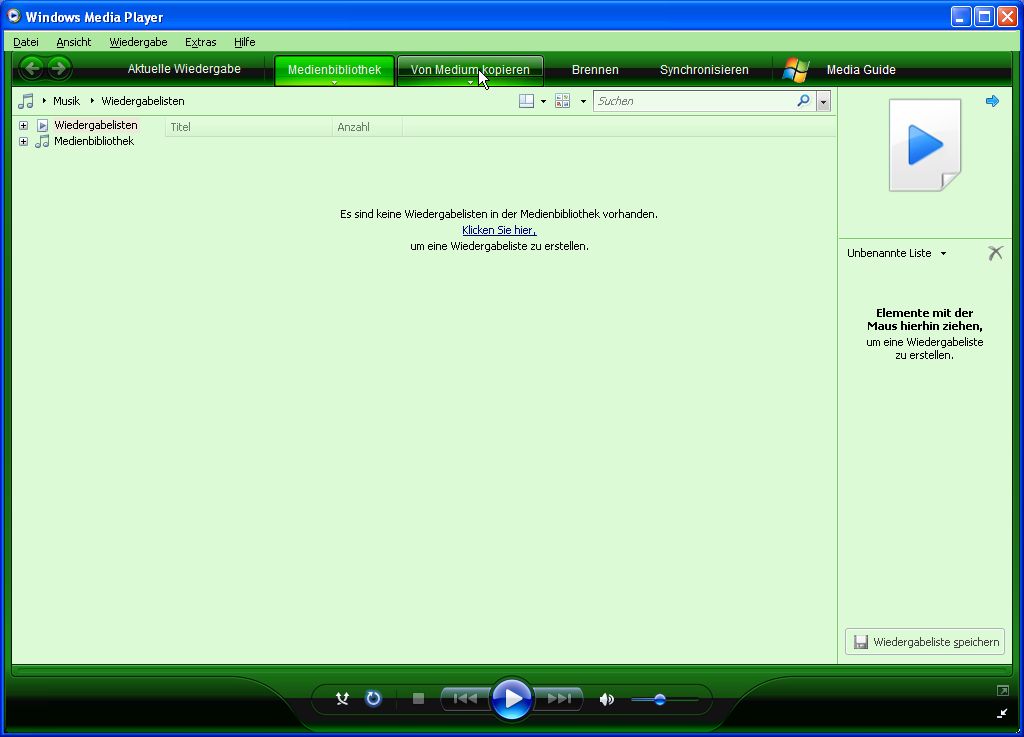Expand the Wiedergabelisten tree node
The height and width of the screenshot is (737, 1024).
[x=24, y=125]
